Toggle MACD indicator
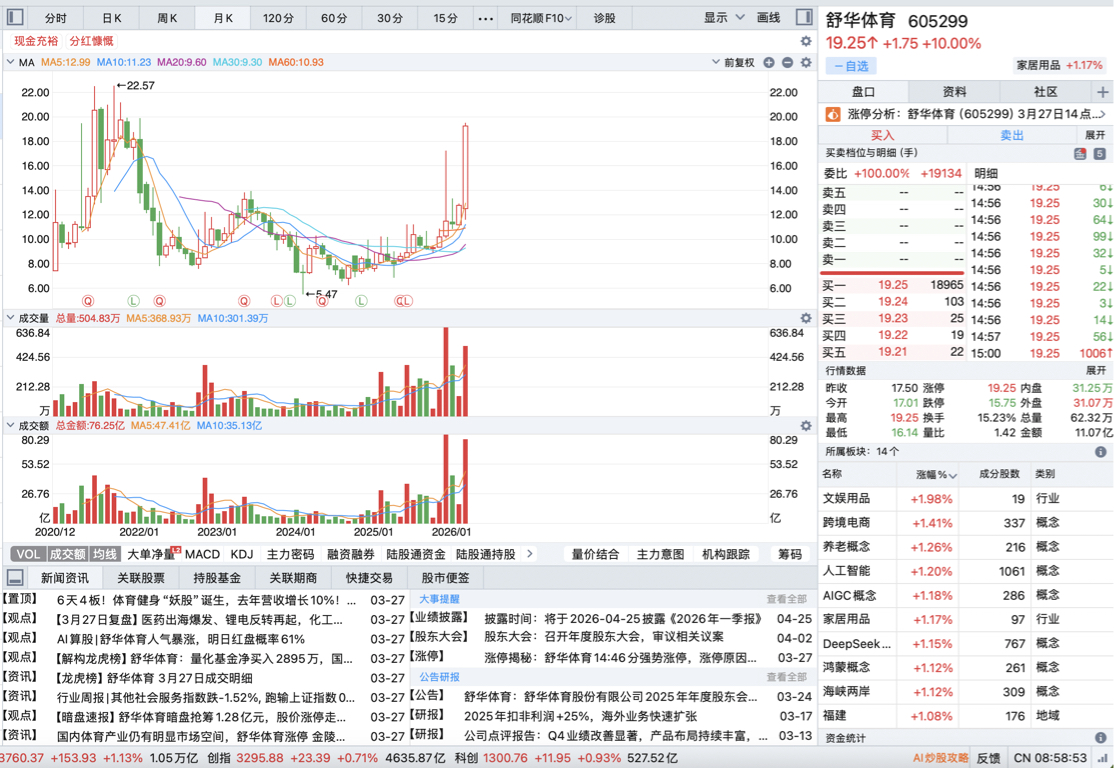The height and width of the screenshot is (768, 1114). (x=202, y=554)
